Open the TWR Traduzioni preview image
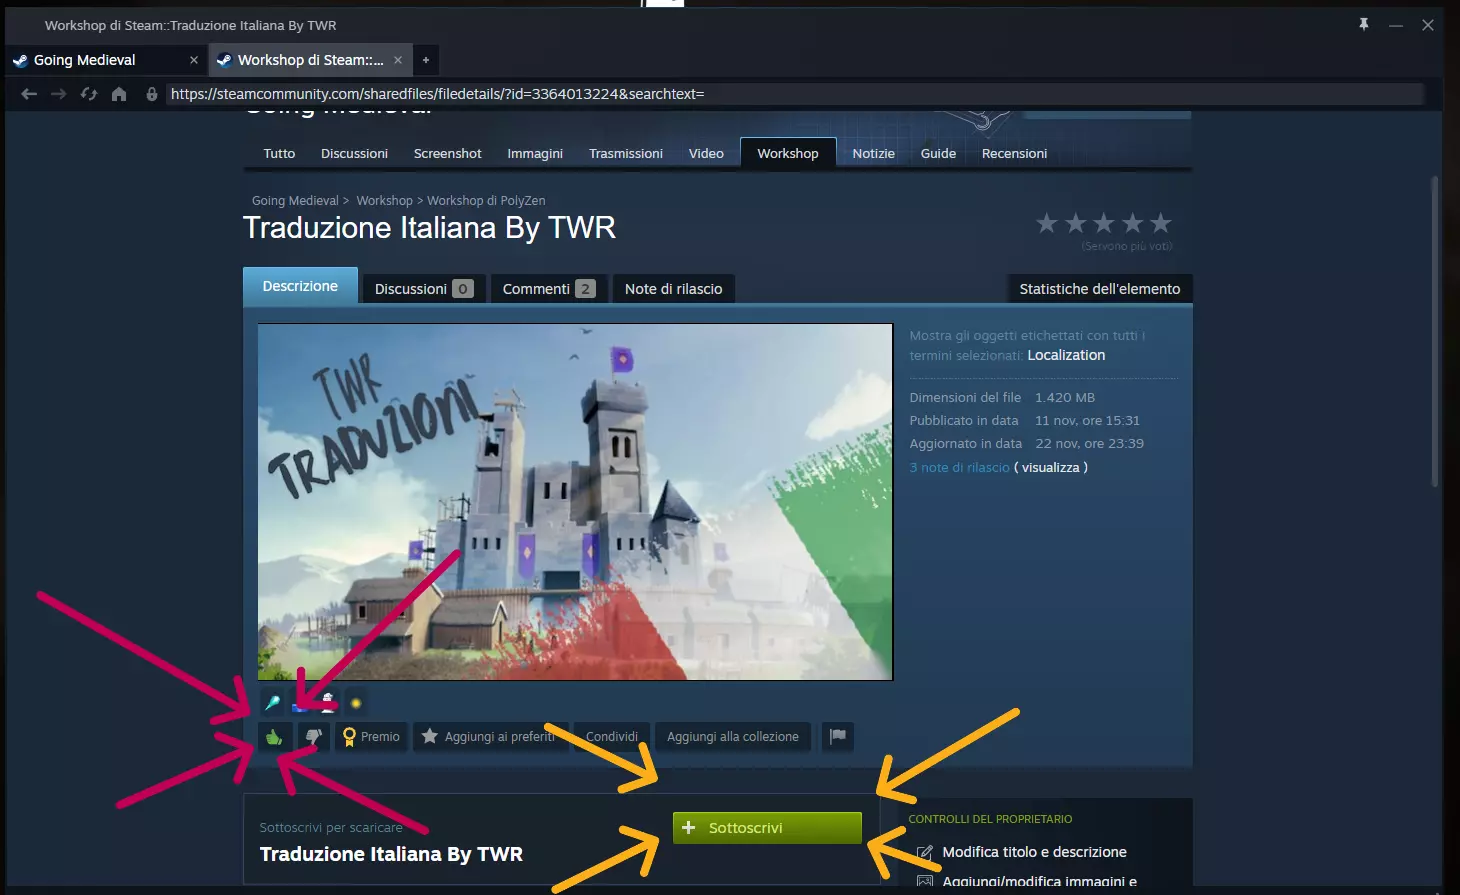Viewport: 1460px width, 895px height. [x=575, y=502]
